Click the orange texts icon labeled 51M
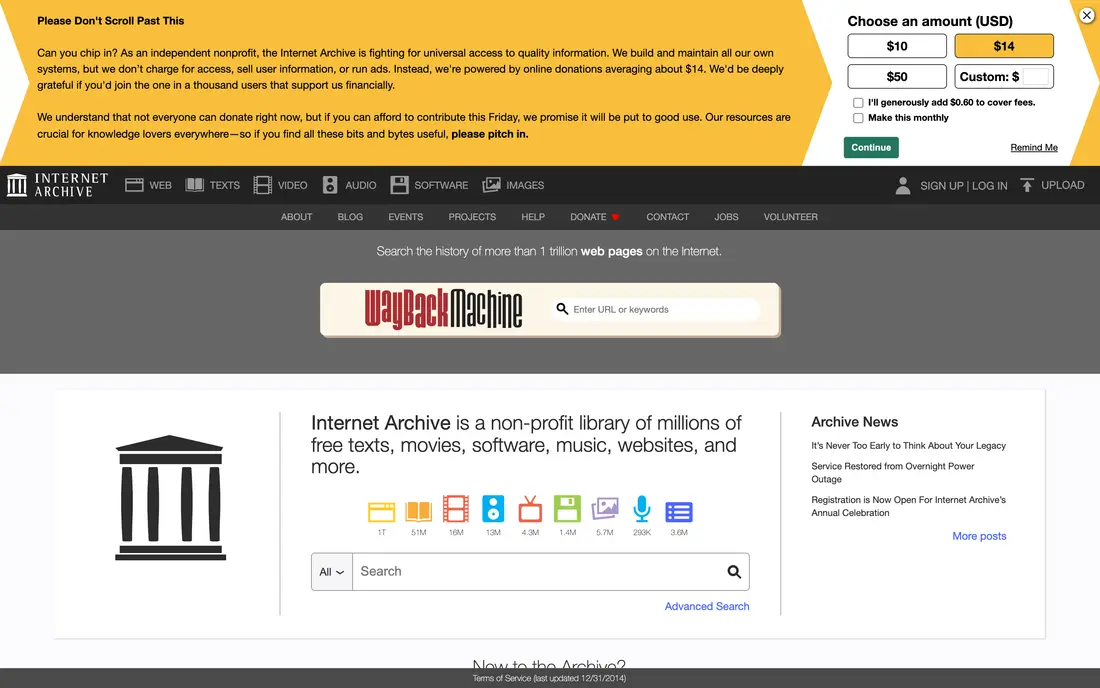 coord(419,511)
